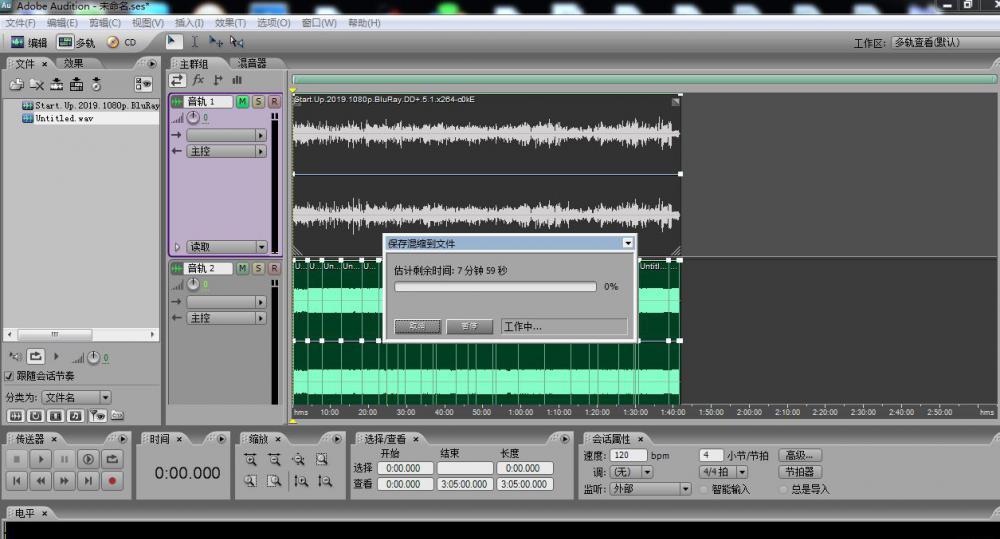Click Zoom In Horizontally icon
Viewport: 1000px width, 539px height.
point(251,459)
